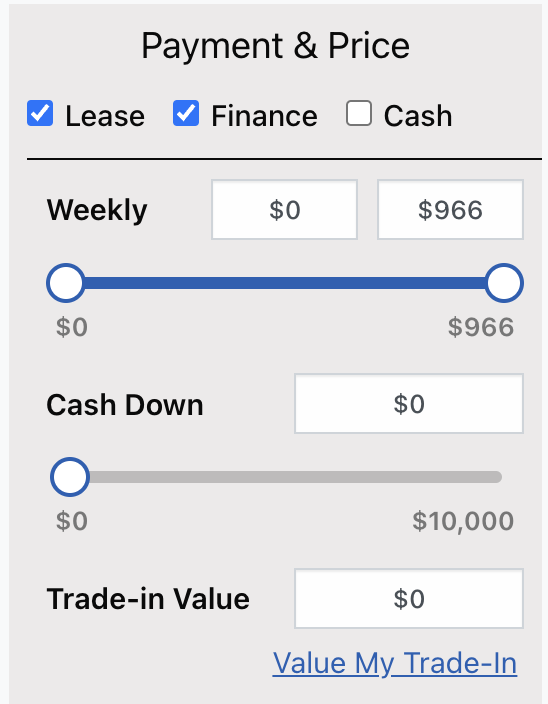Select the Cash Down slider handle
548x704 pixels.
pyautogui.click(x=70, y=477)
